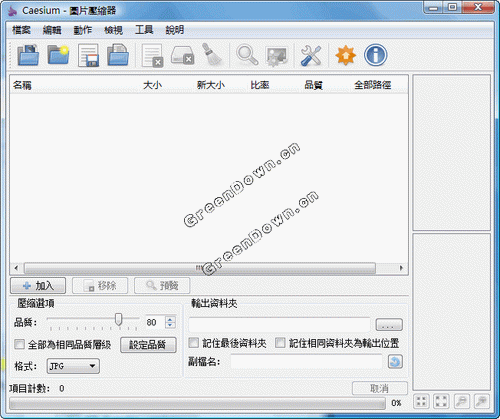Viewport: 500px width, 419px height.
Task: Sort by the 全部路徑 column header
Action: (373, 85)
